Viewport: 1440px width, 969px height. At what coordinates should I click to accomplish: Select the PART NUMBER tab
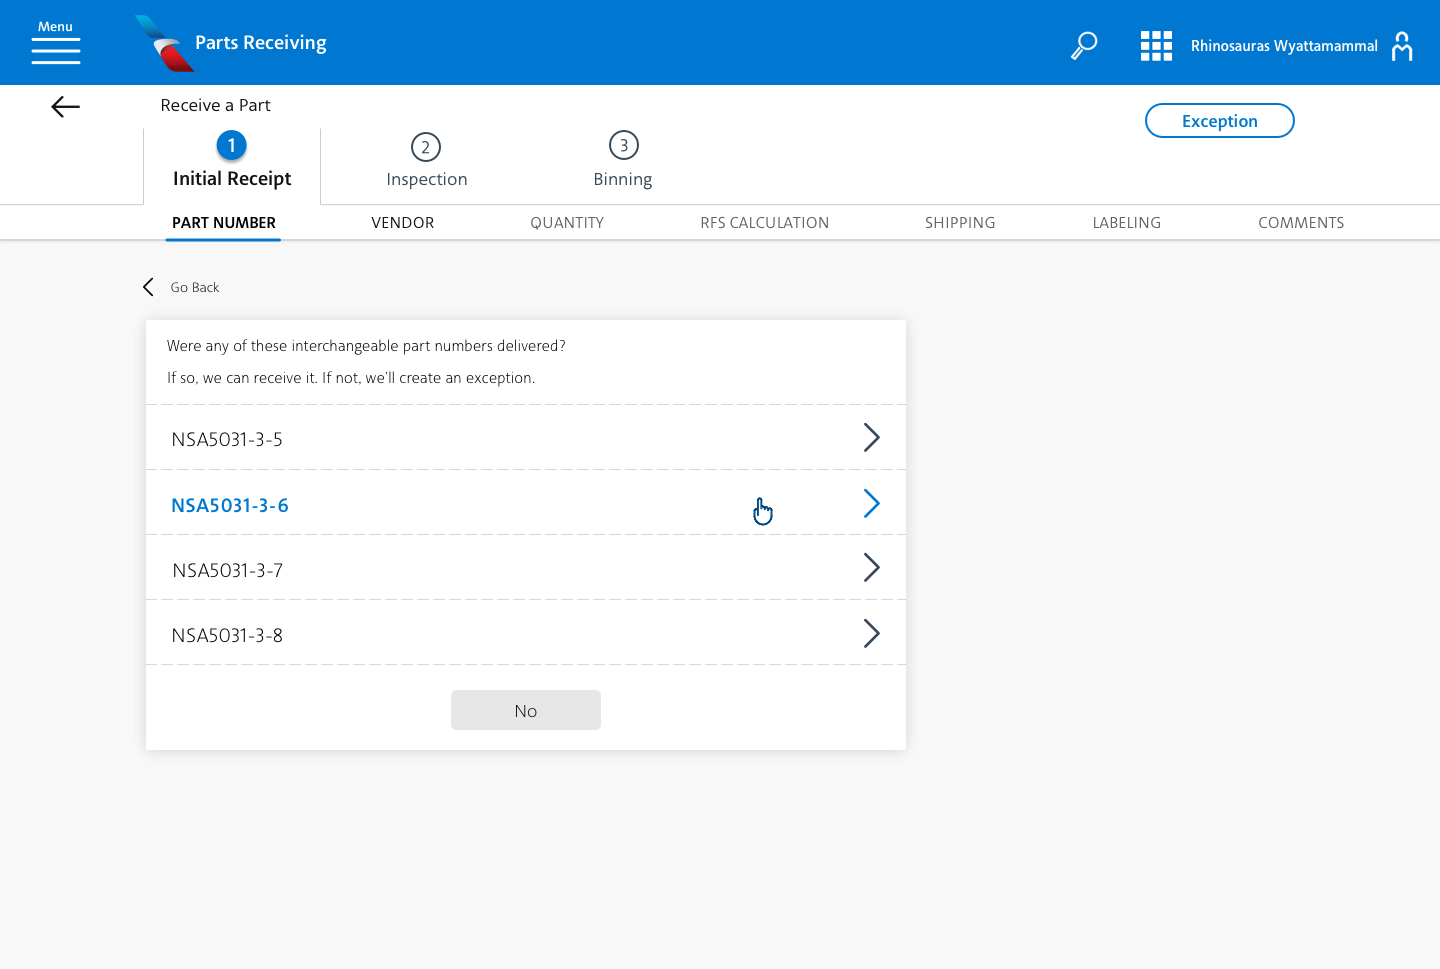[x=224, y=223]
